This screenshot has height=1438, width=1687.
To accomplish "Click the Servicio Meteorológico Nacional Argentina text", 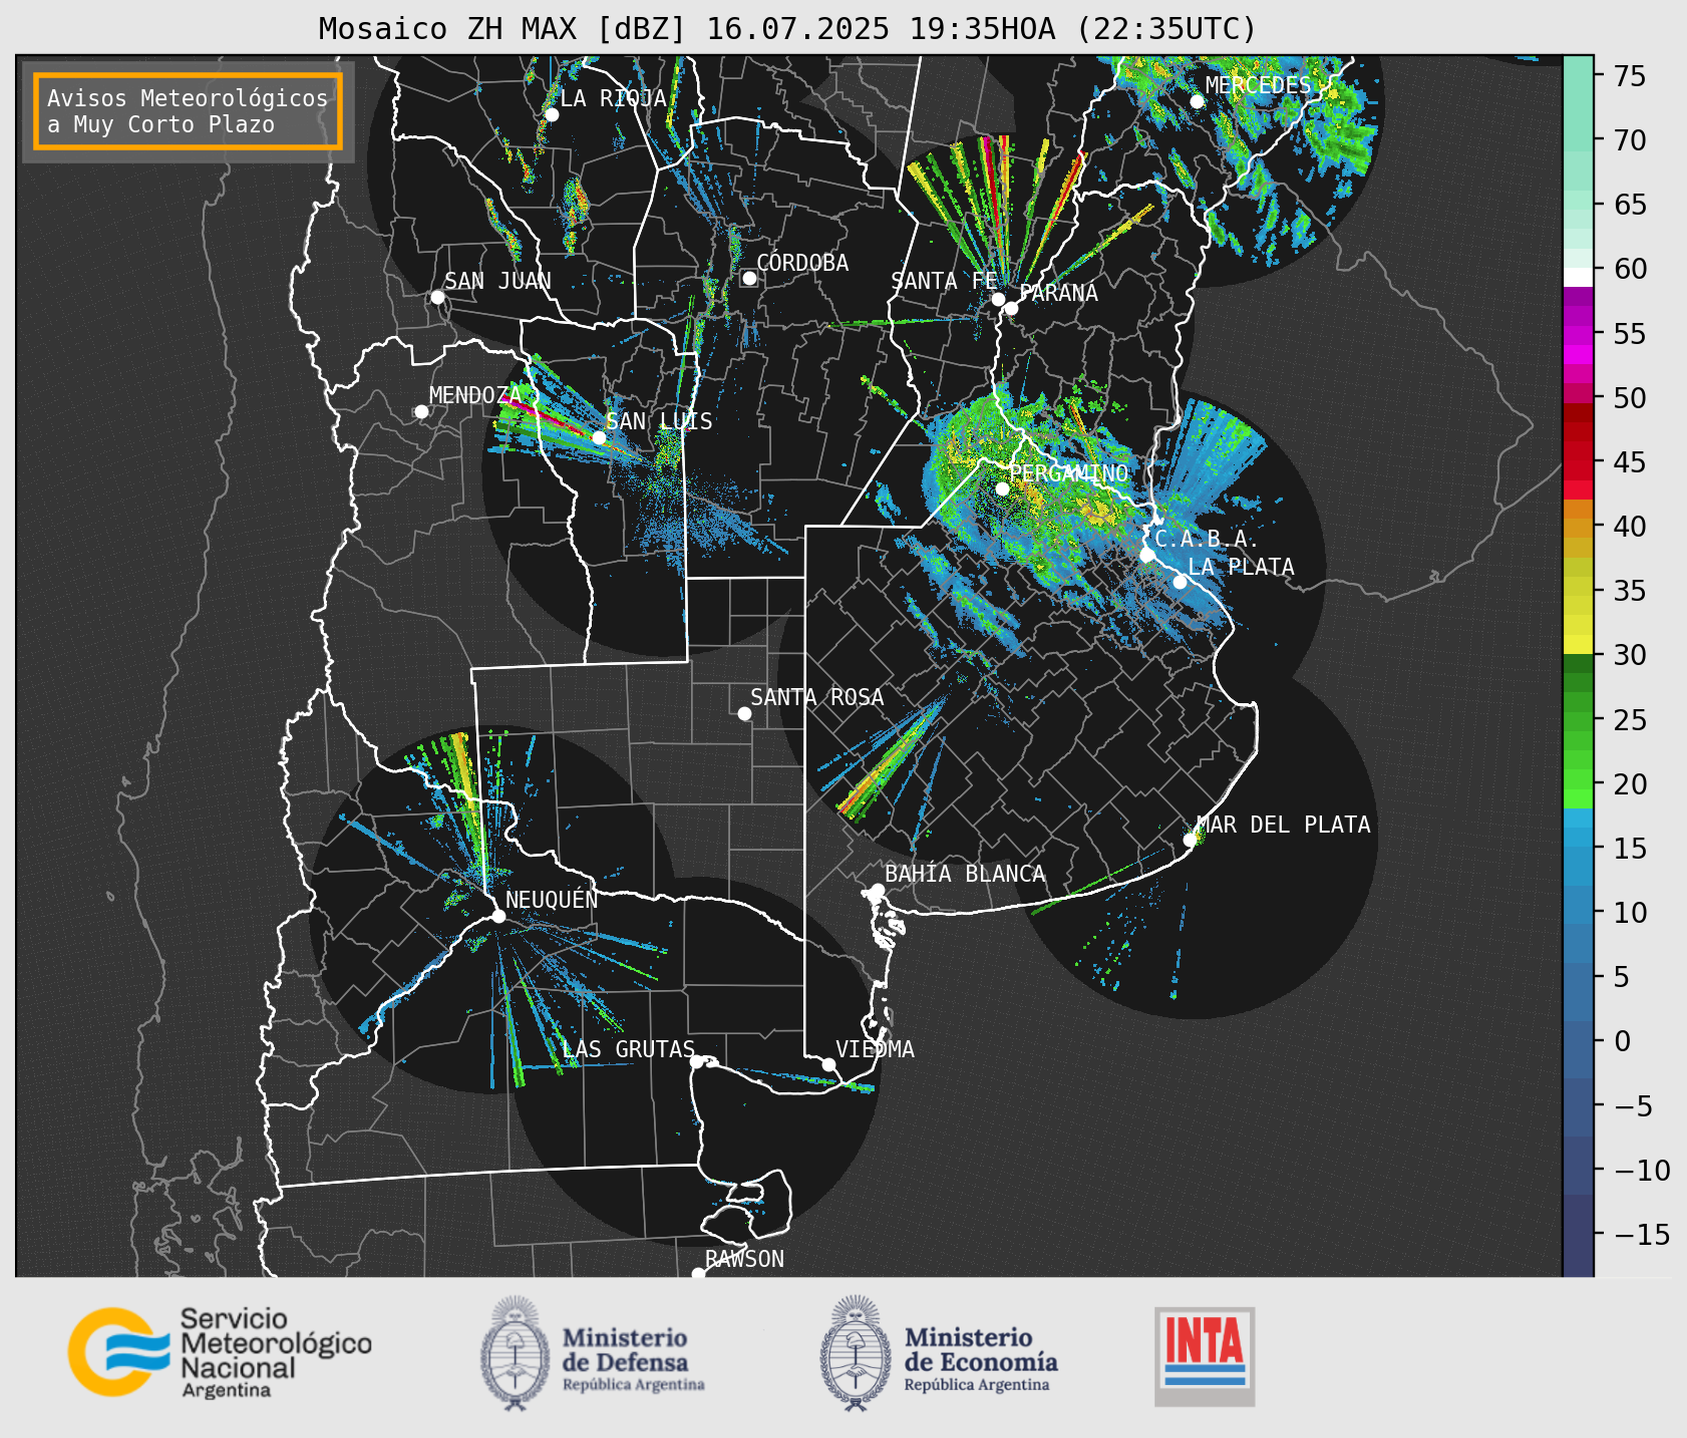I will 276,1353.
